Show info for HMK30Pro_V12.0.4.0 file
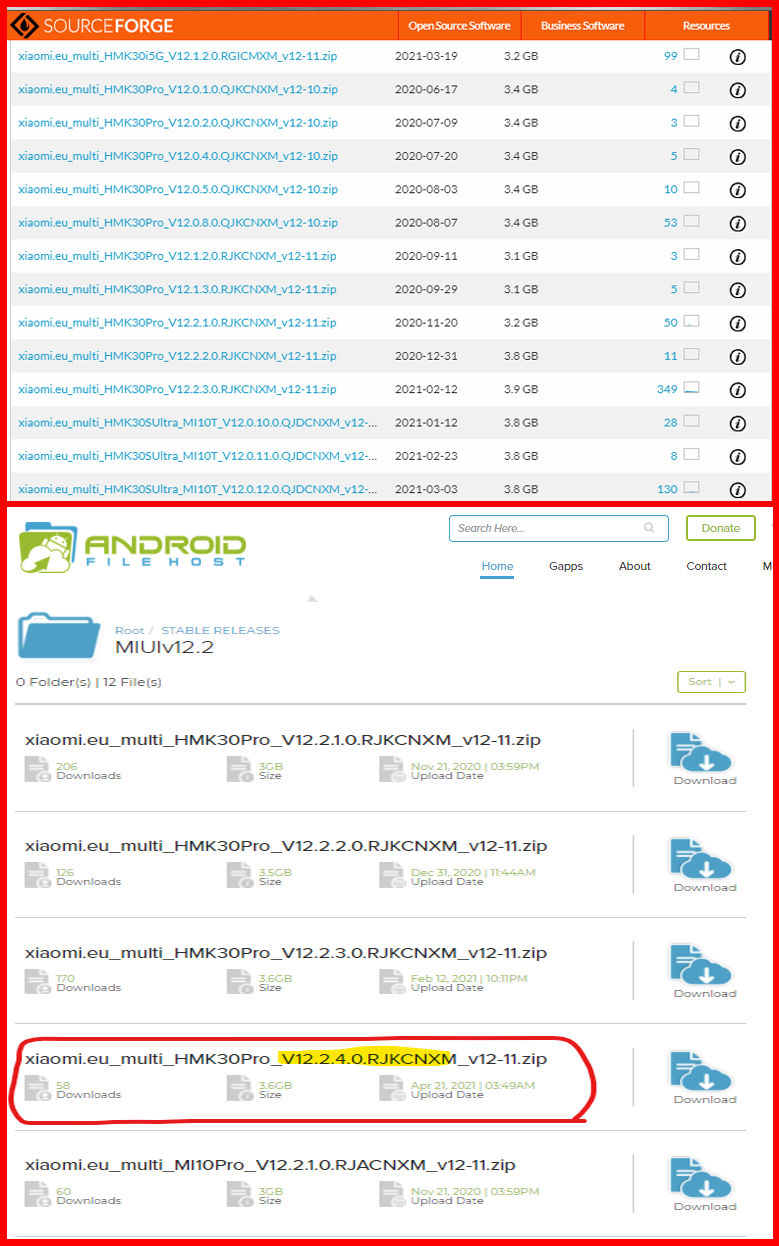Viewport: 779px width, 1246px height. coord(738,157)
